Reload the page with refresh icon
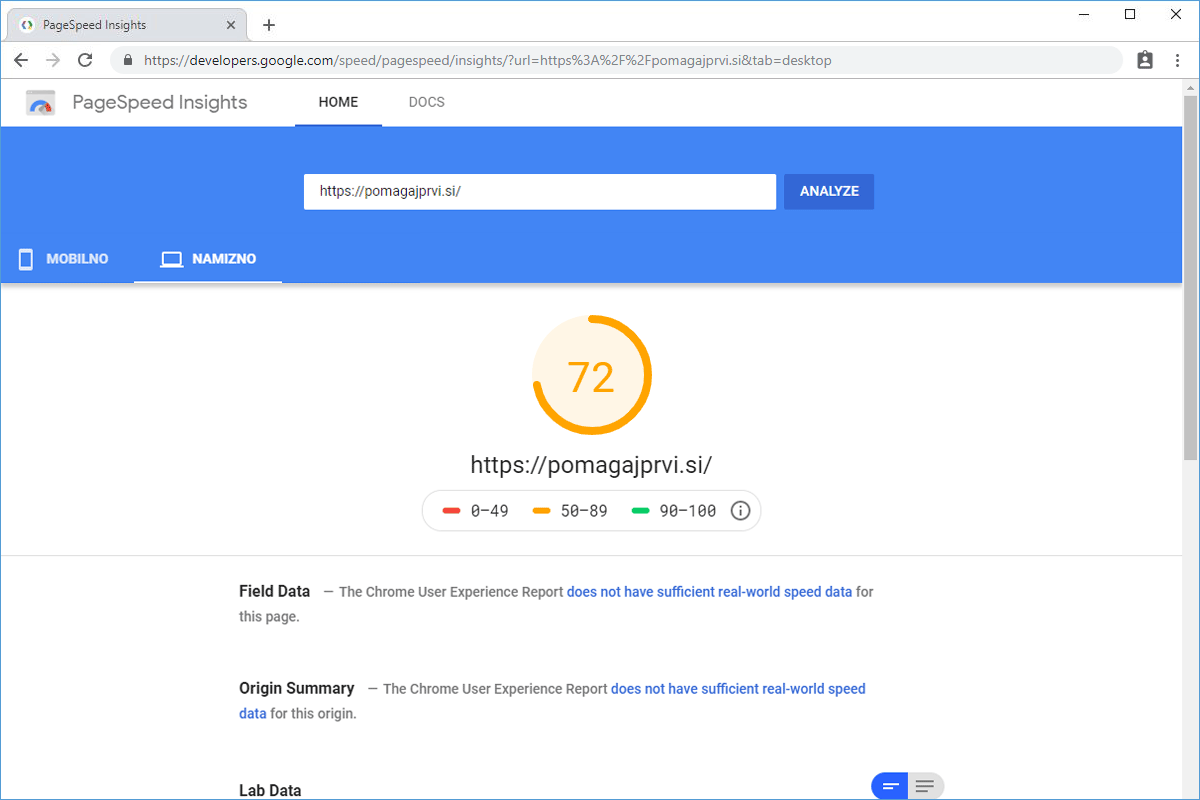The image size is (1200, 800). click(x=85, y=60)
